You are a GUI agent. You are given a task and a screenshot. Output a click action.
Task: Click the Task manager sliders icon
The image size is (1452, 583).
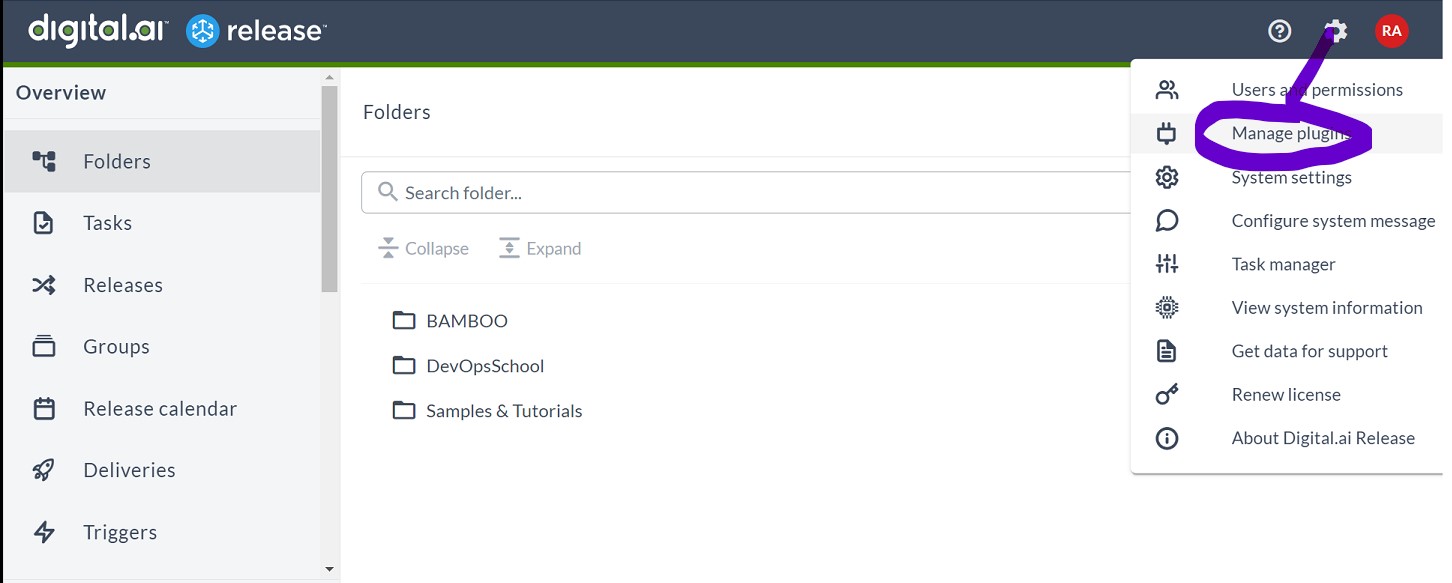coord(1167,264)
